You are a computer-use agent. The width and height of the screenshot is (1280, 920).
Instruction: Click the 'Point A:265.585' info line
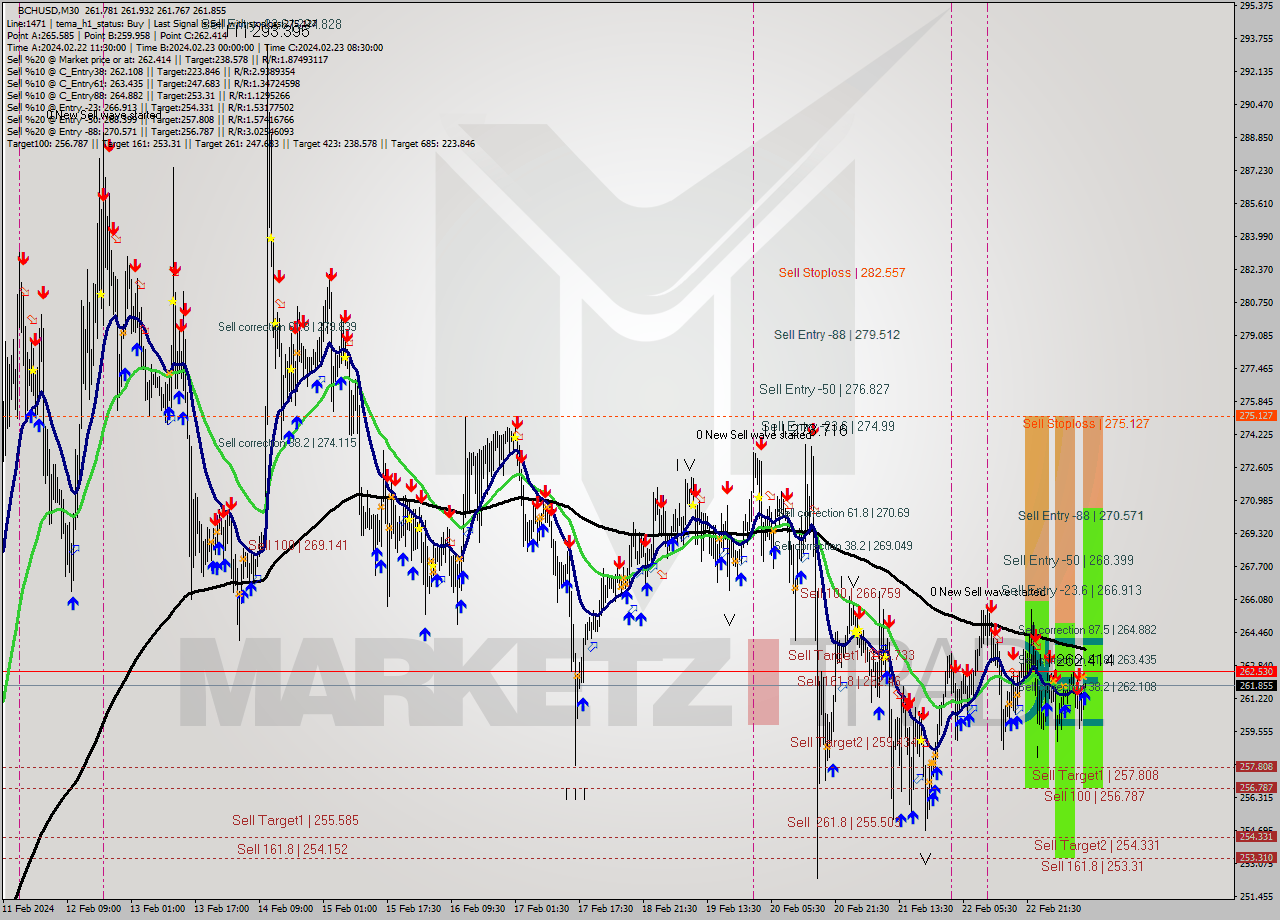117,35
